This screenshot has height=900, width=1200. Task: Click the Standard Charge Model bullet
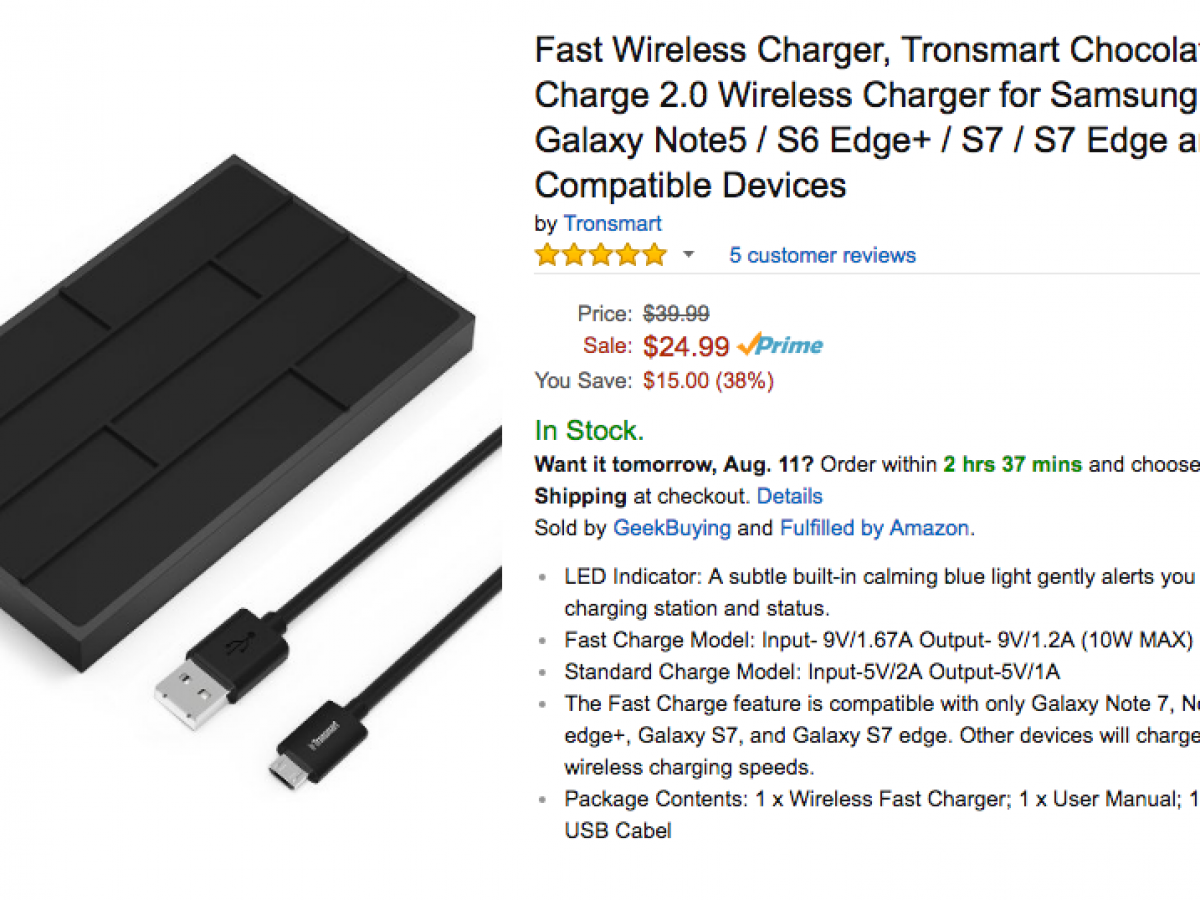(x=812, y=672)
